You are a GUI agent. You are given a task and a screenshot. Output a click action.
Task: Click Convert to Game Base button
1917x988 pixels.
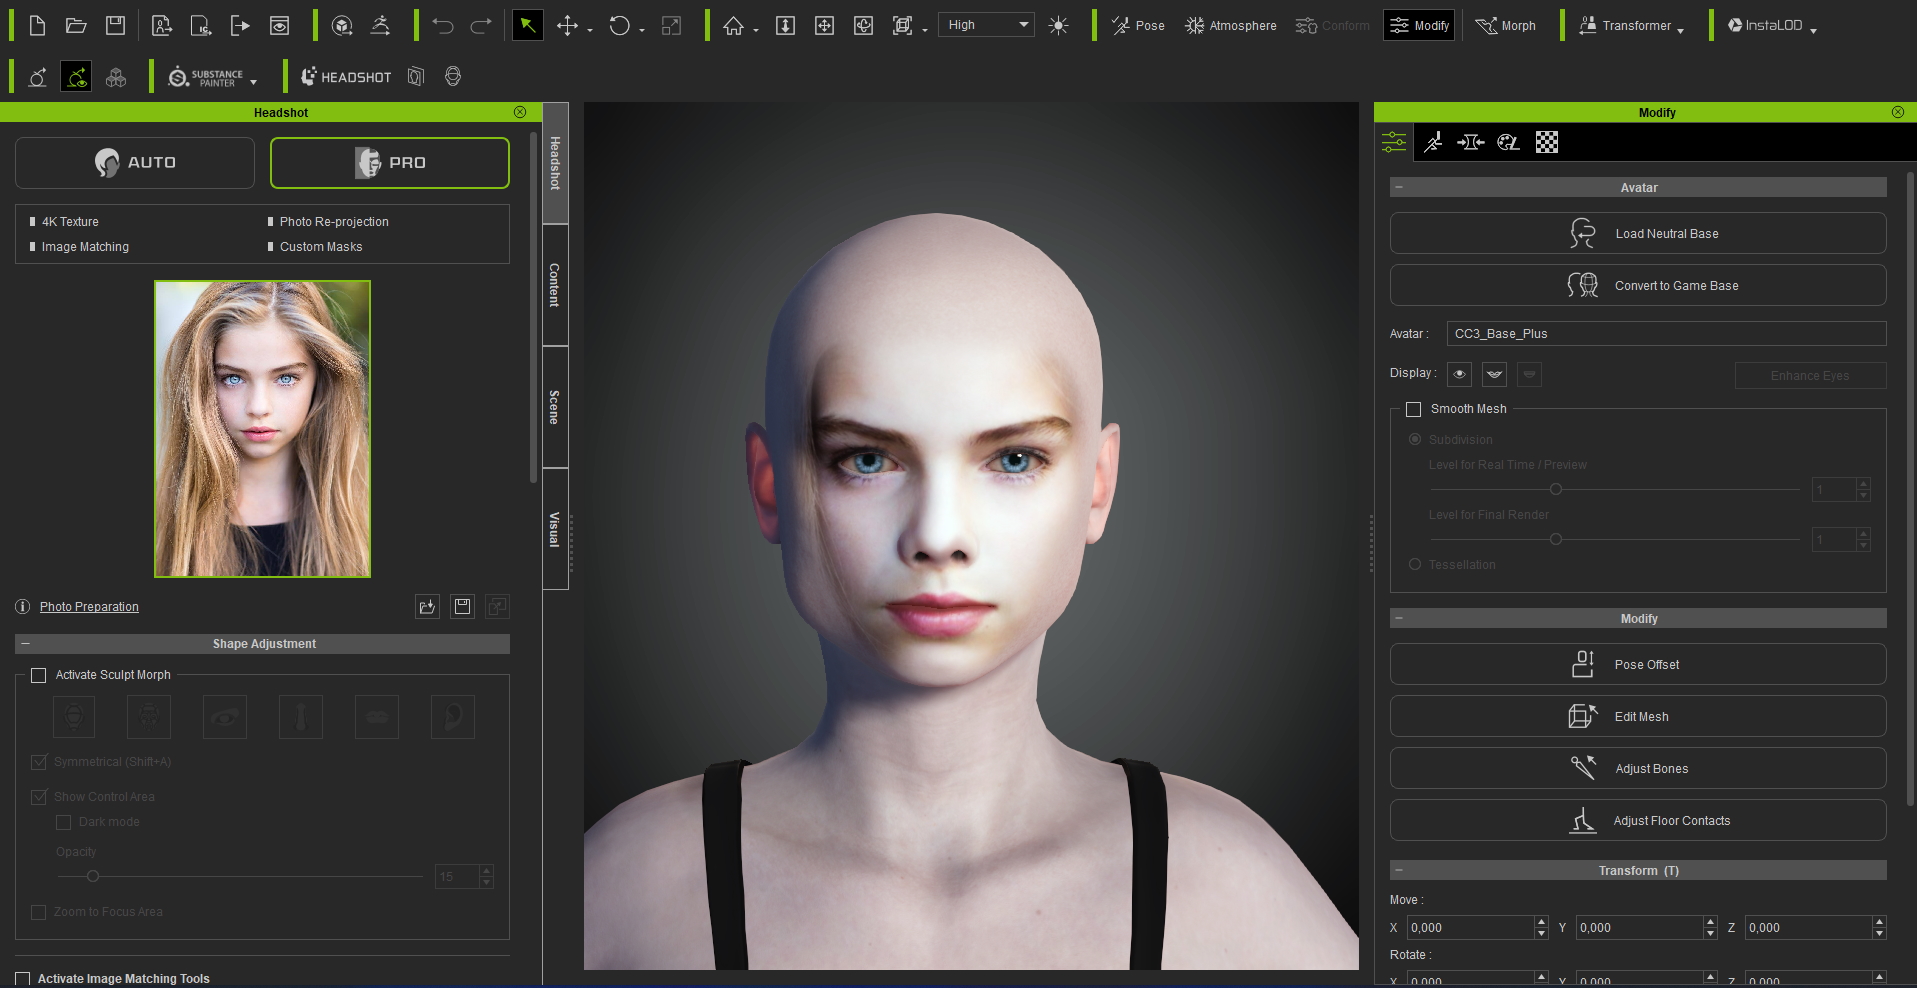pos(1638,285)
